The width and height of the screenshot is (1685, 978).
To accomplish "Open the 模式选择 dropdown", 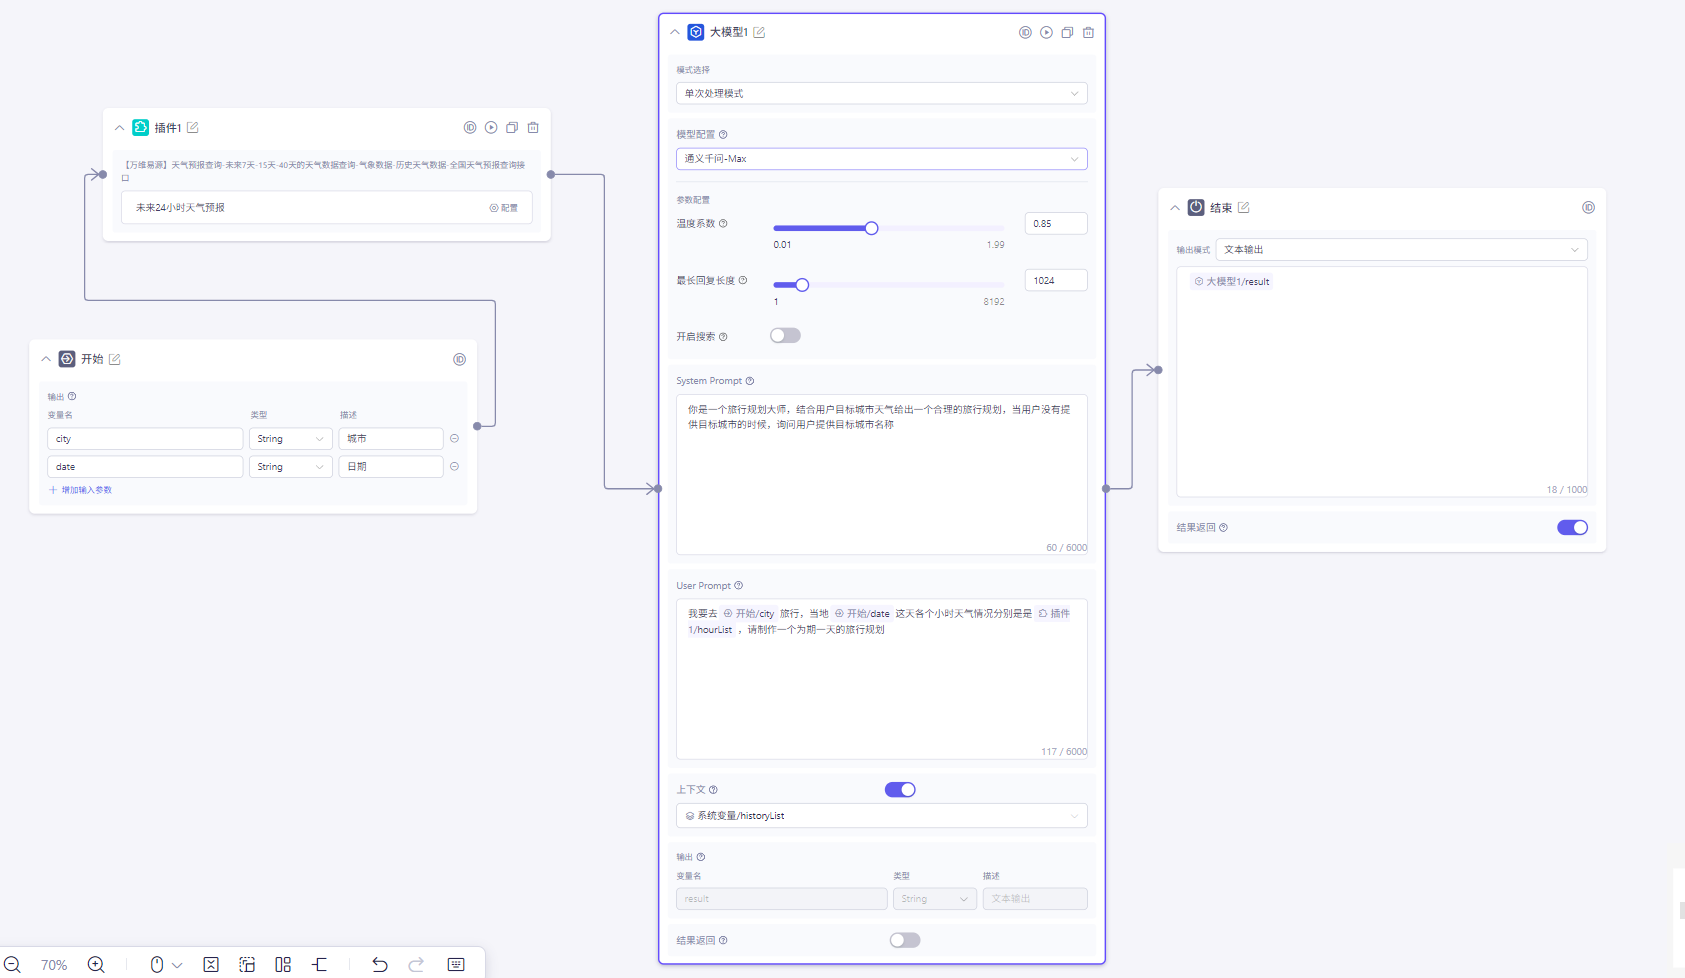I will click(882, 94).
